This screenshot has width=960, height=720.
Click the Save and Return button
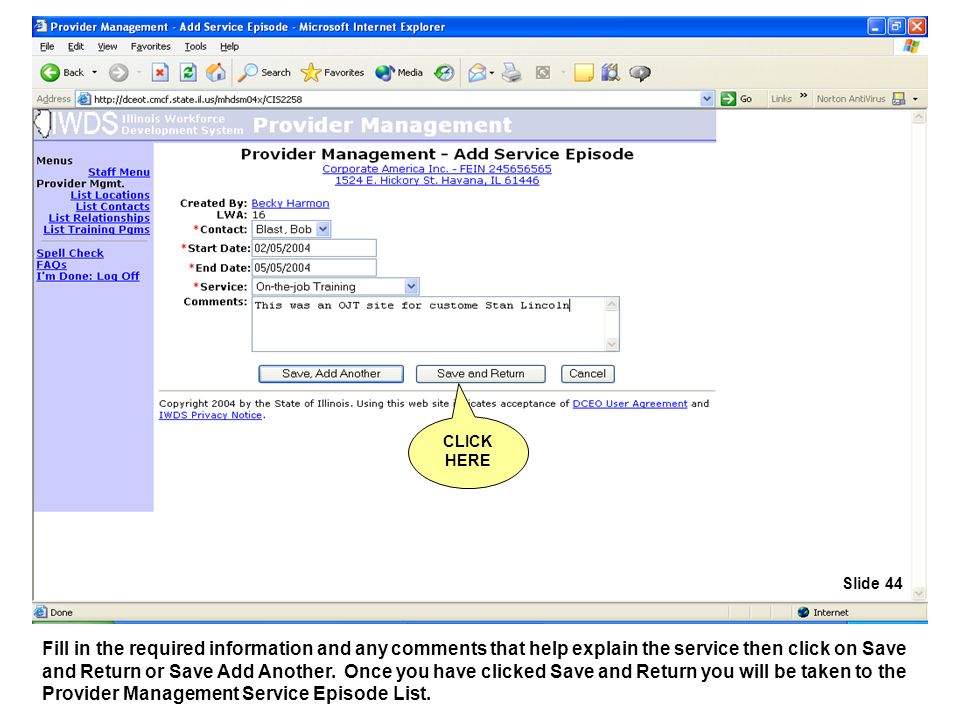pos(481,373)
